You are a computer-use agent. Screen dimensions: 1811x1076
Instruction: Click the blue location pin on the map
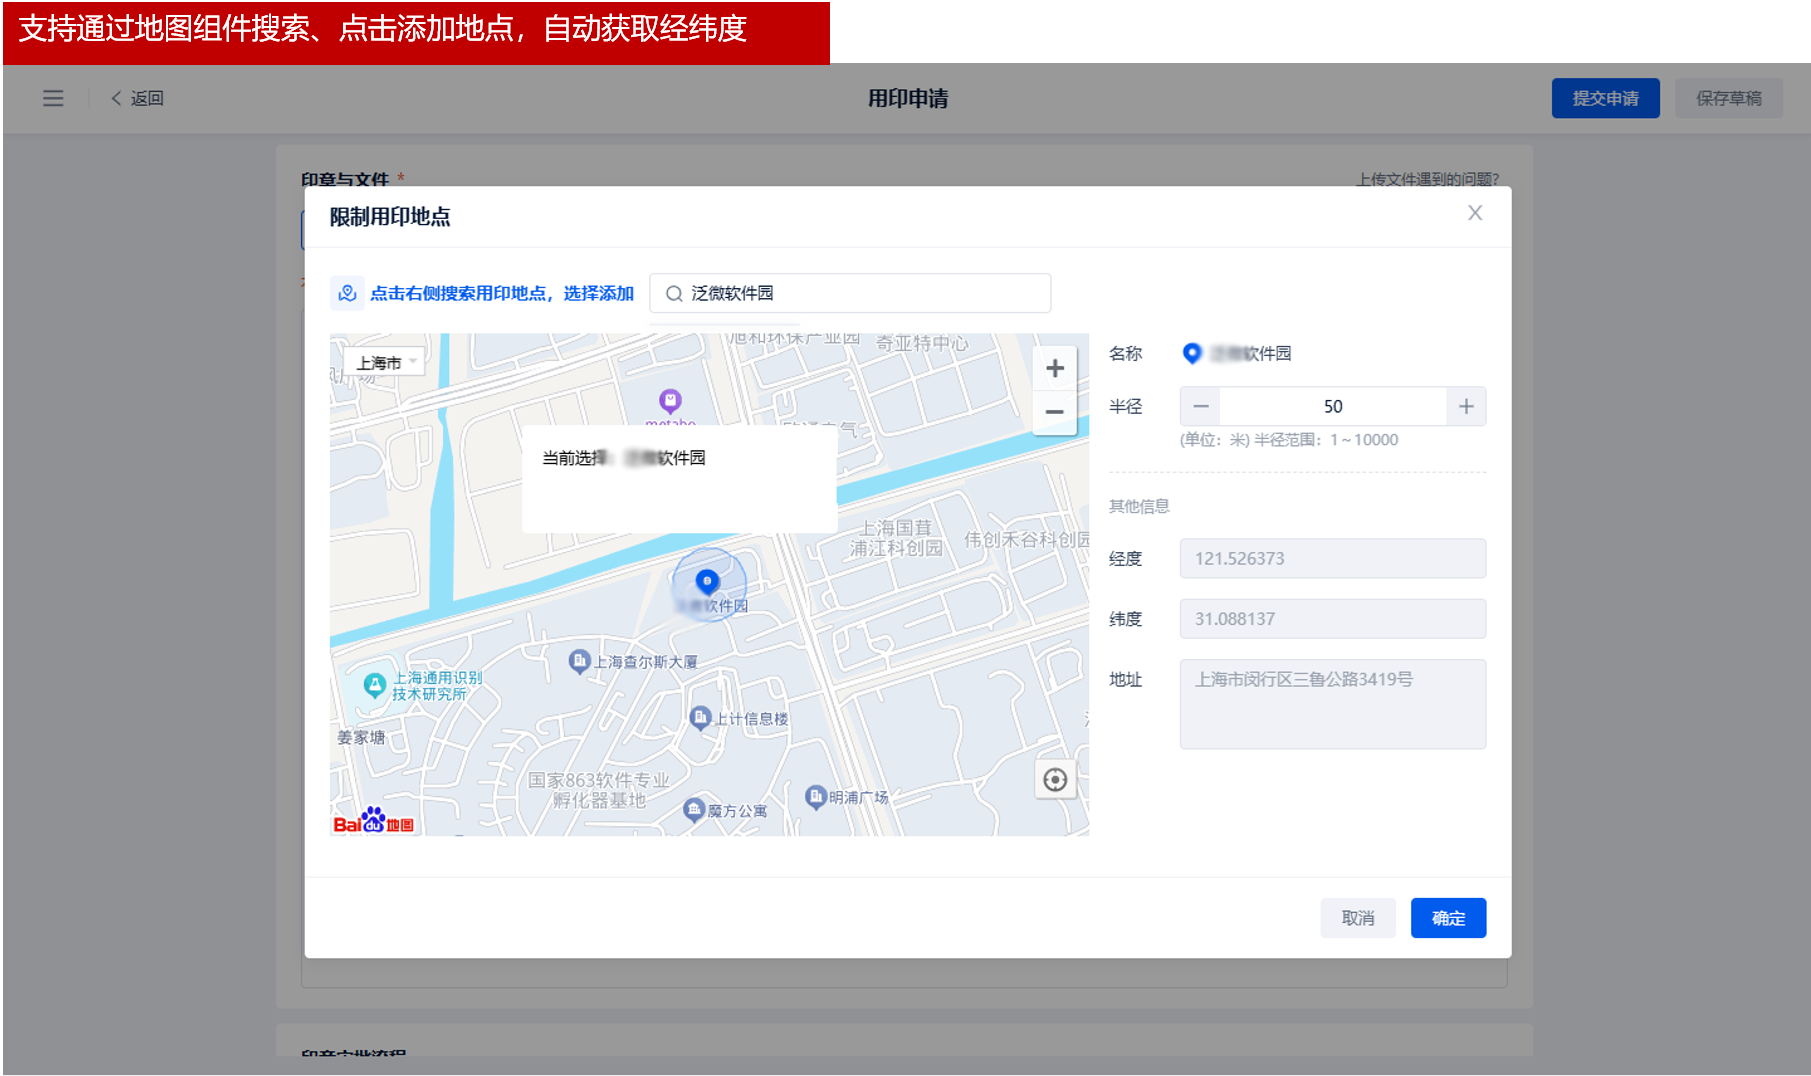(x=707, y=581)
